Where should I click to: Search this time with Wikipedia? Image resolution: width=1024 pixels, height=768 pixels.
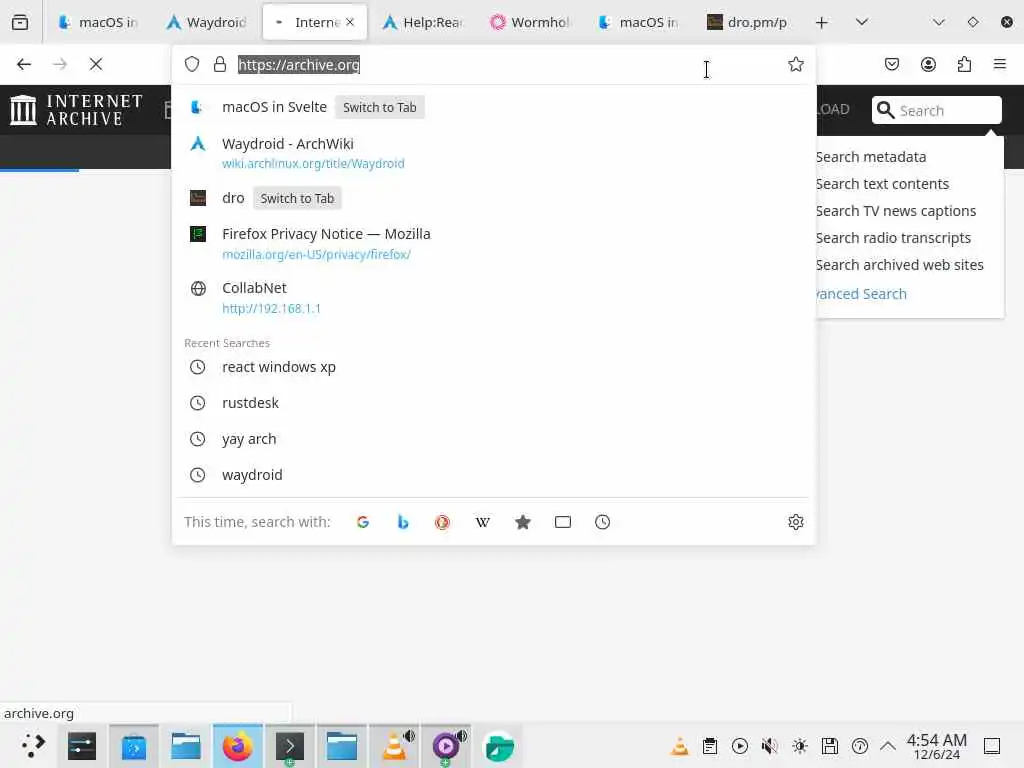click(483, 522)
